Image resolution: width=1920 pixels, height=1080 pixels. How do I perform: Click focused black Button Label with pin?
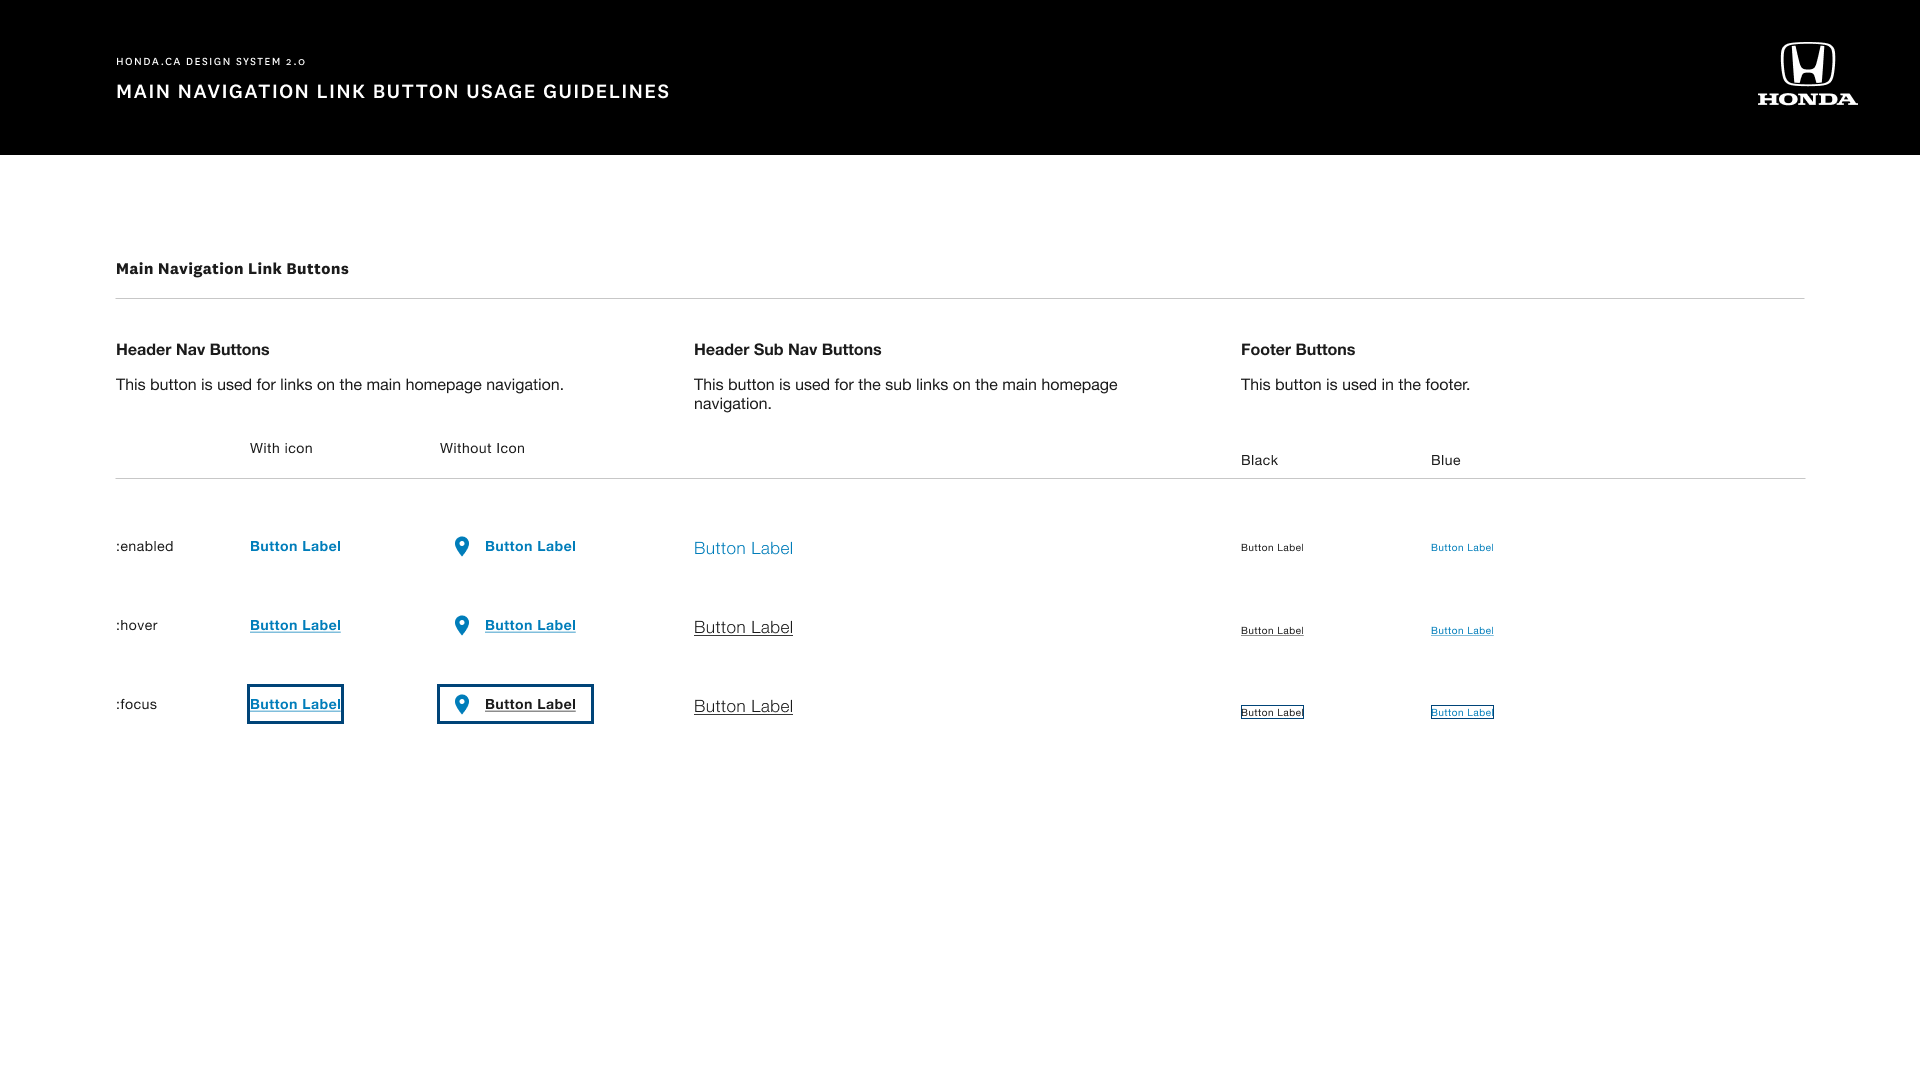pyautogui.click(x=530, y=704)
